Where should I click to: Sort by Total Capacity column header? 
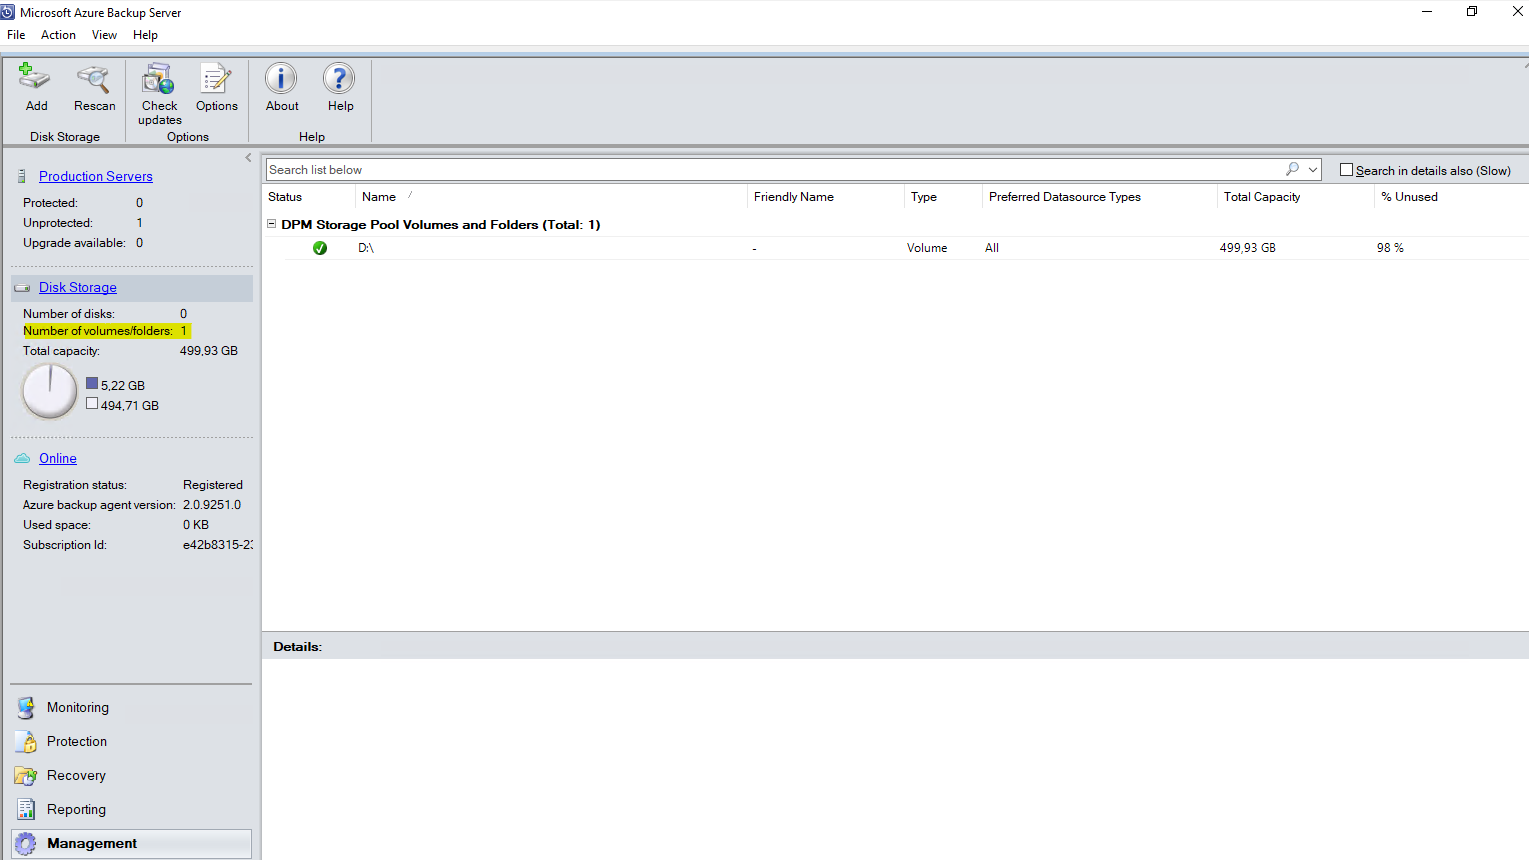tap(1262, 197)
